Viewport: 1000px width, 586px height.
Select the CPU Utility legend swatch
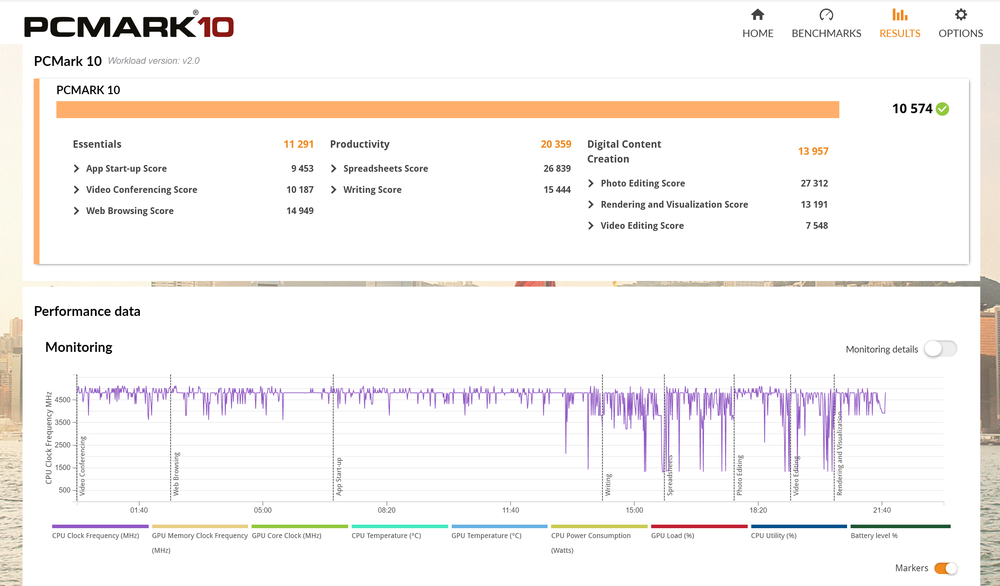[x=799, y=526]
